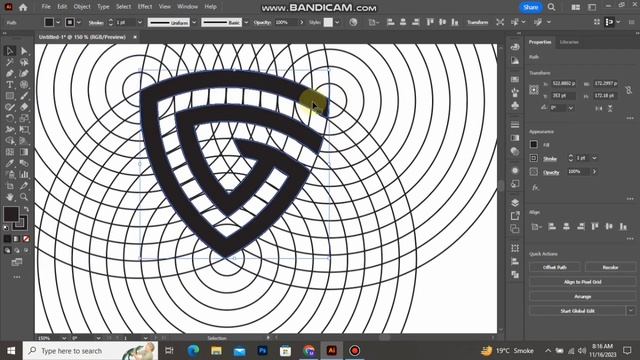Open fill color dropdown in control bar
The height and width of the screenshot is (360, 640).
[x=58, y=22]
